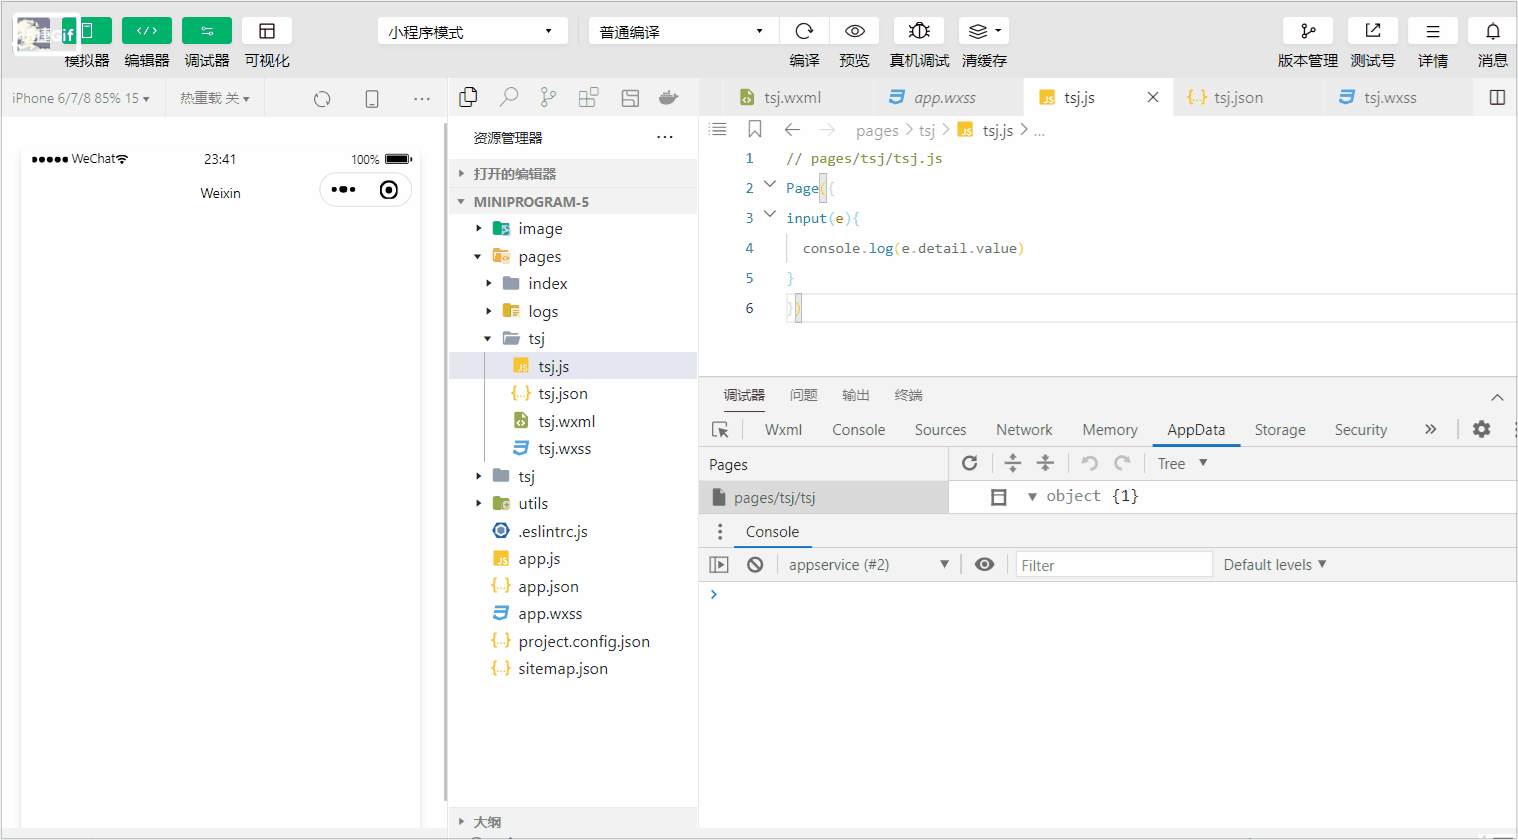The image size is (1518, 840).
Task: Close the tsj.js editor tab
Action: (x=1153, y=97)
